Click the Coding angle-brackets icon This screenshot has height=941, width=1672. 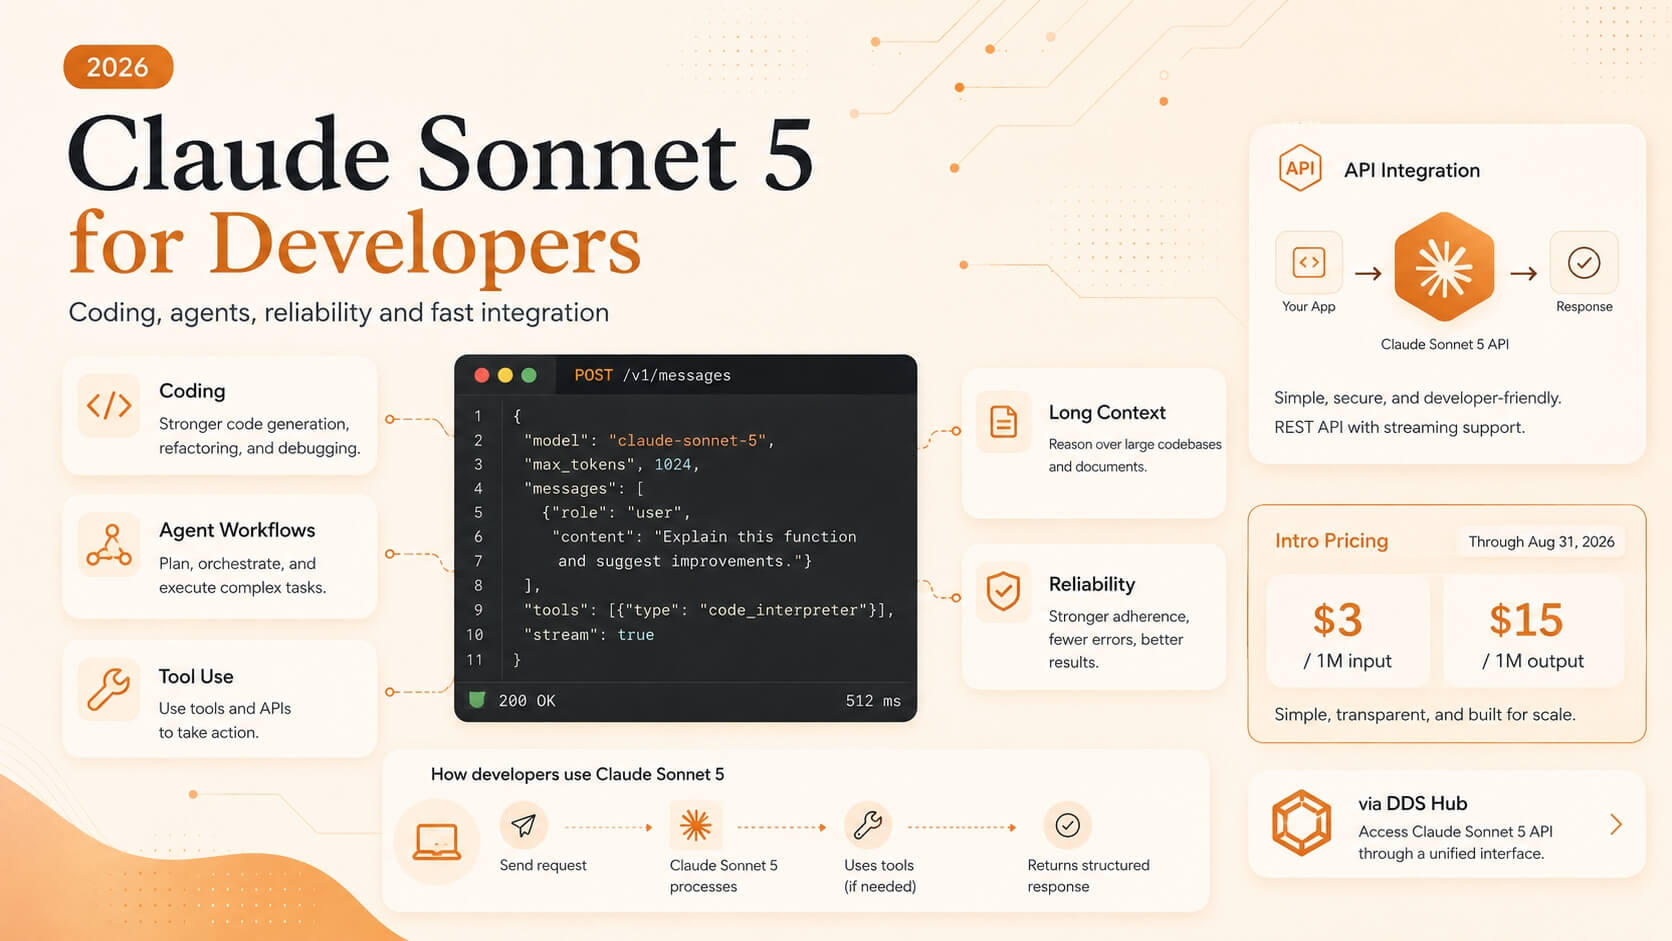coord(109,405)
